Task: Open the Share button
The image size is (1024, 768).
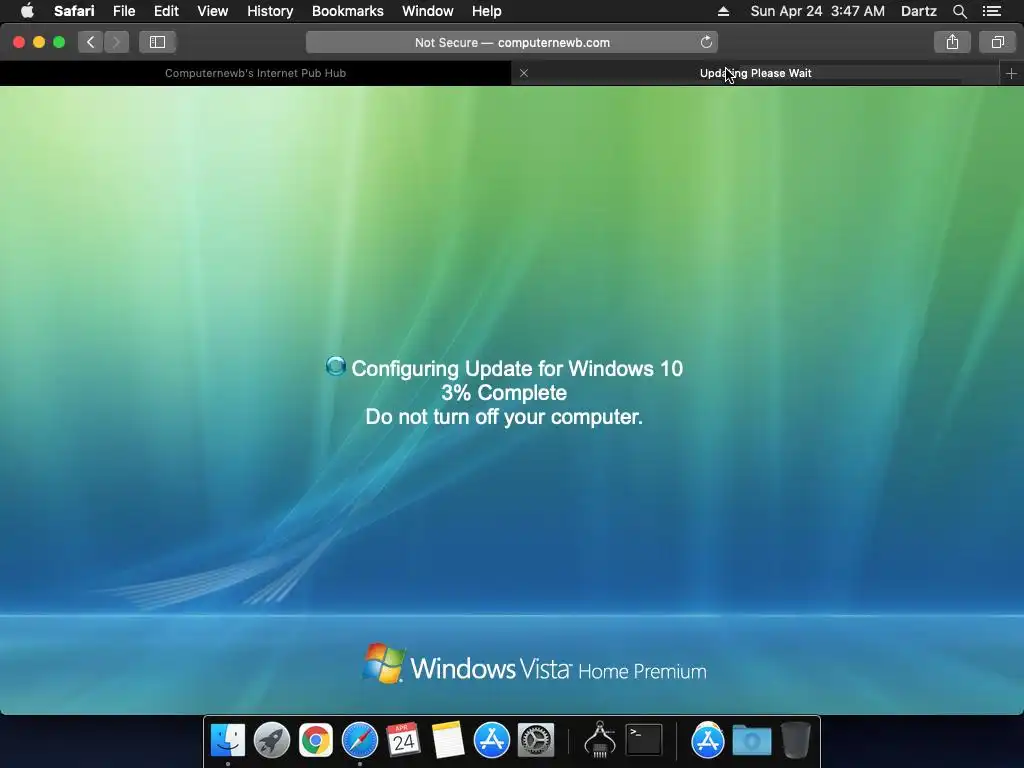Action: point(952,42)
